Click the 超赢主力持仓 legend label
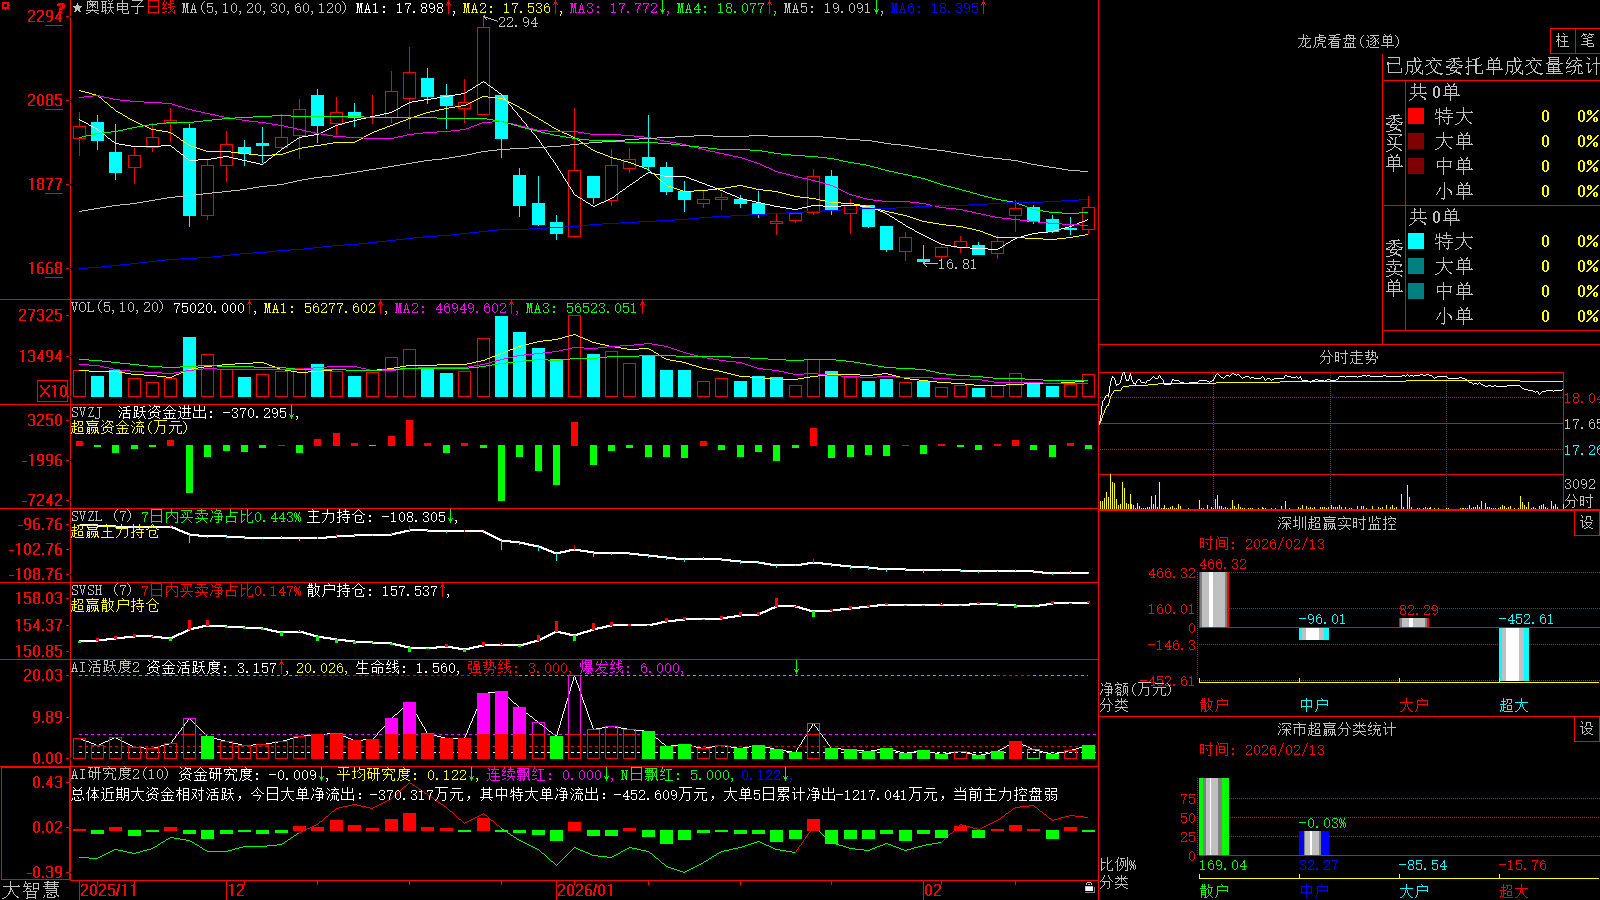 pos(115,532)
